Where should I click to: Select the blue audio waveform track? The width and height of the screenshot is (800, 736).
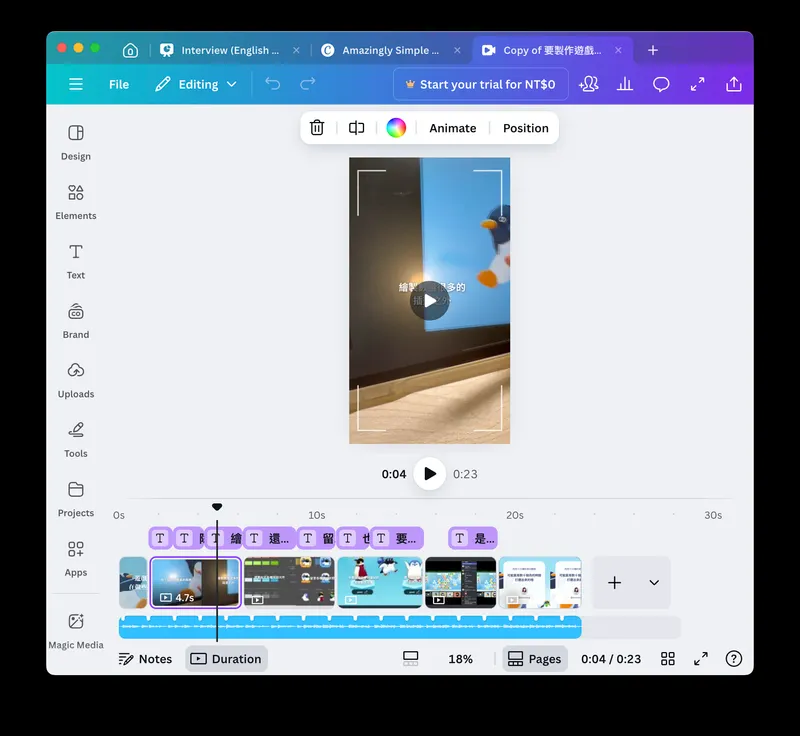350,627
